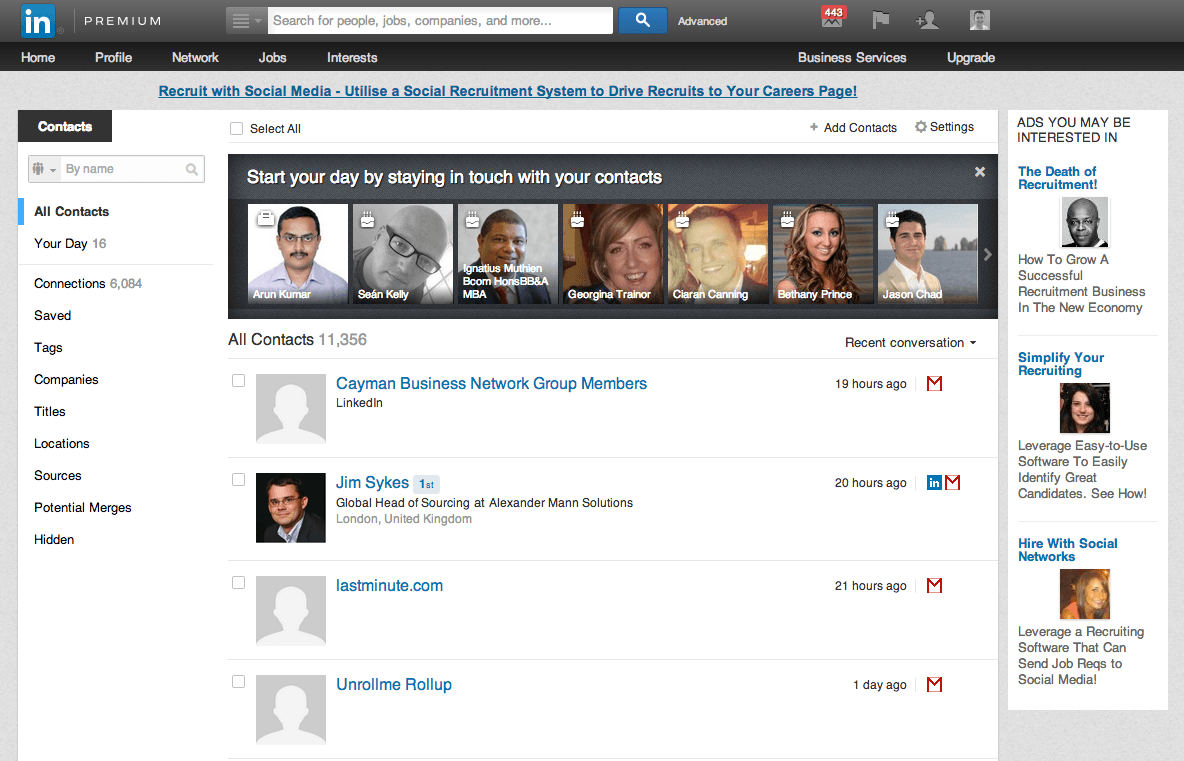Image resolution: width=1184 pixels, height=761 pixels.
Task: Check the lastminute.com checkbox
Action: 239,582
